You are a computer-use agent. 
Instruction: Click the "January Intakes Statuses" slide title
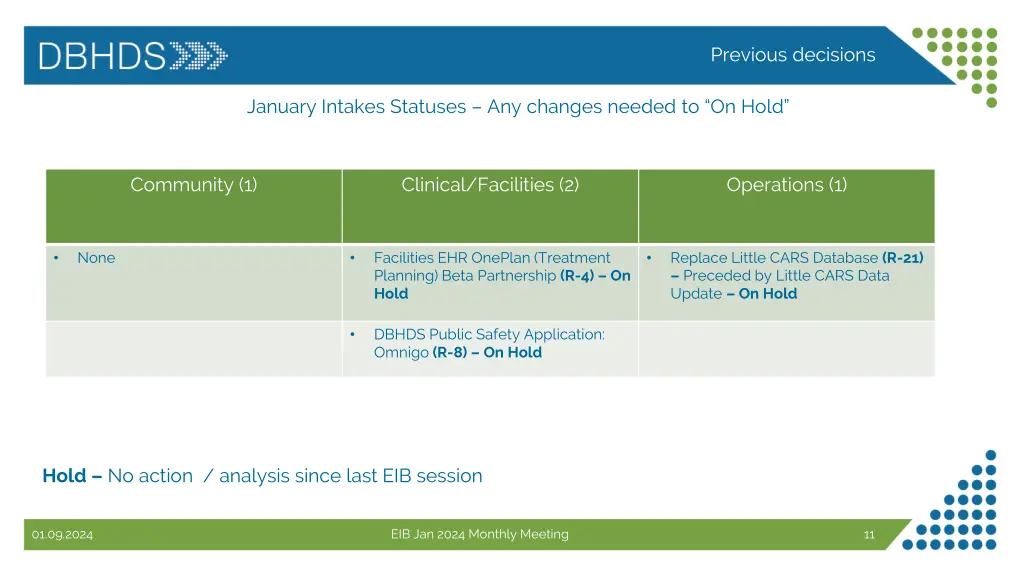tap(518, 107)
